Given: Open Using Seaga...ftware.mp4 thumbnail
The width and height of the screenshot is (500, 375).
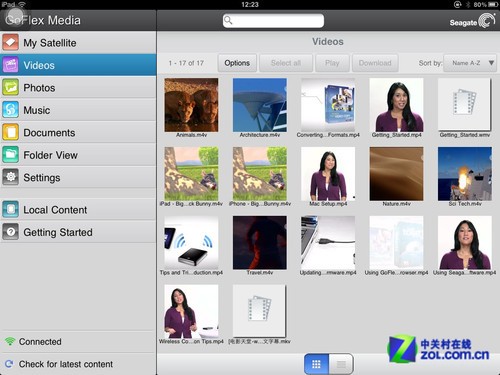Looking at the screenshot, I should click(465, 243).
